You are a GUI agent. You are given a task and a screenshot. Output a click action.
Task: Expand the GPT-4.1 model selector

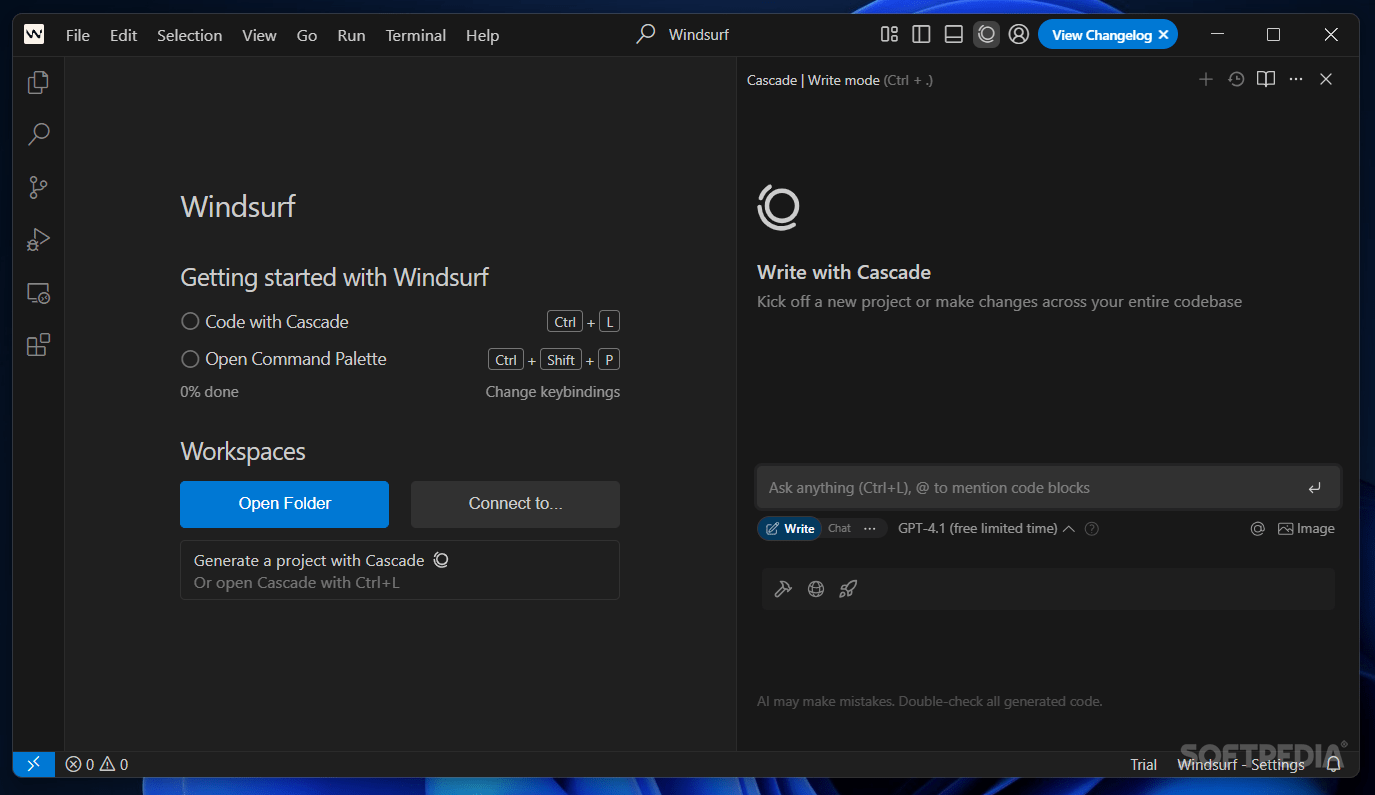point(986,529)
